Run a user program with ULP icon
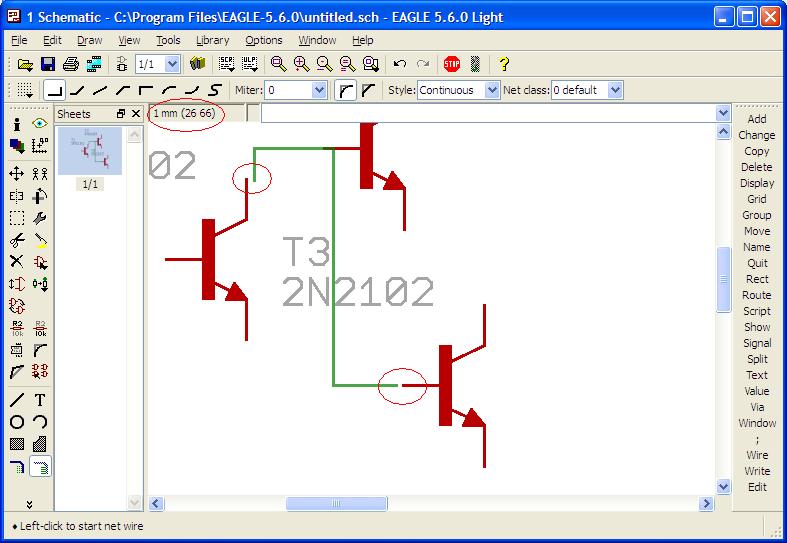 tap(250, 64)
